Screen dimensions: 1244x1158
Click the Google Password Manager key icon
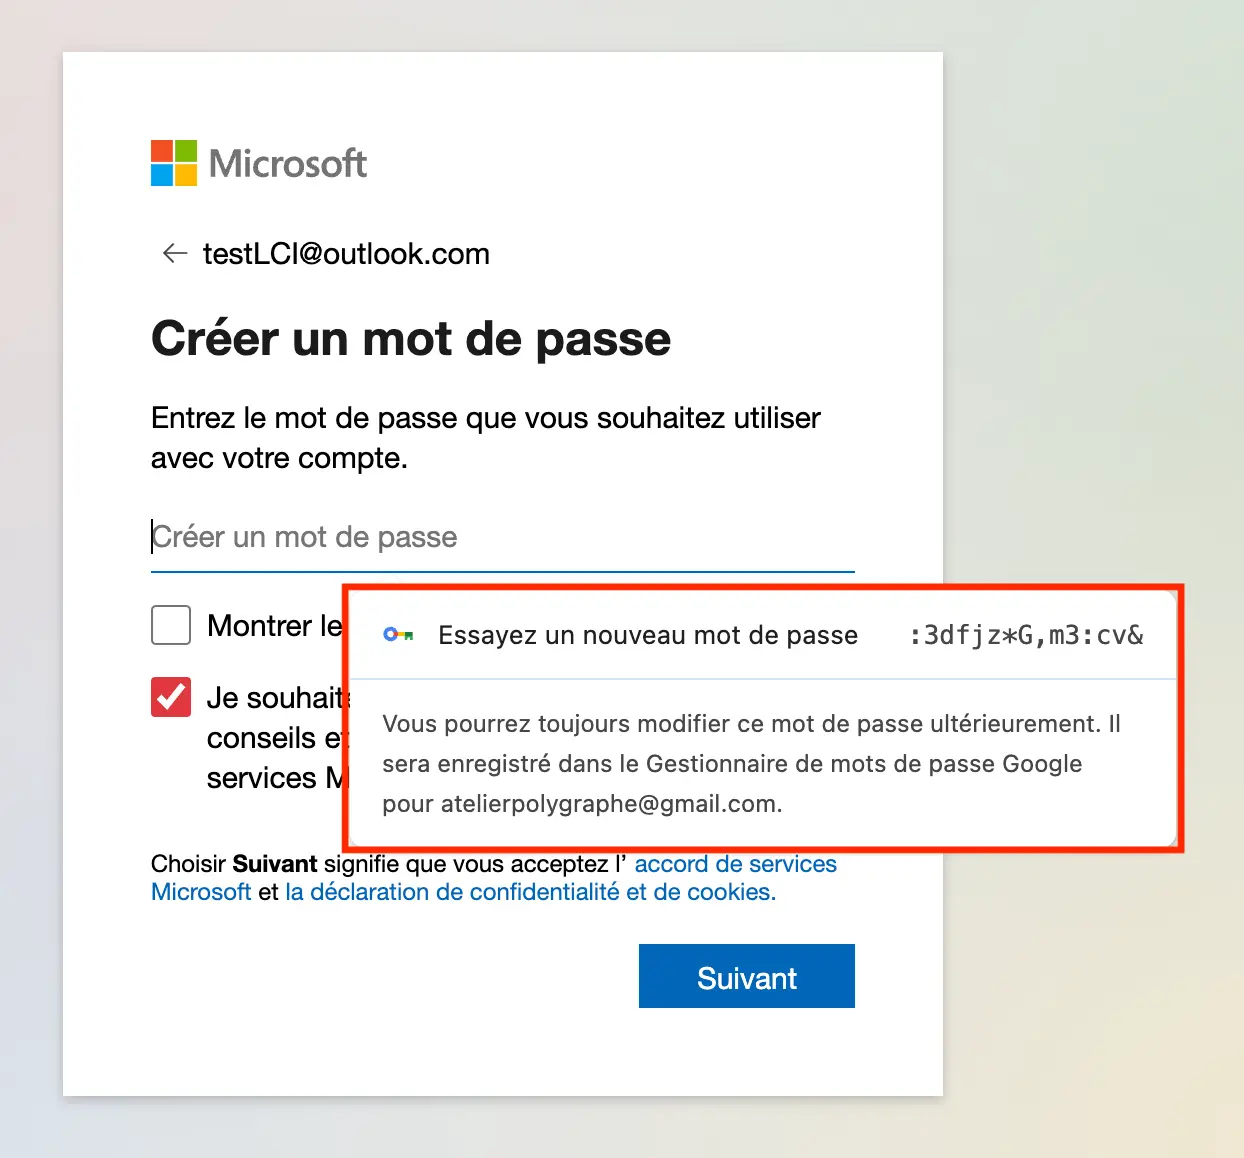tap(398, 635)
